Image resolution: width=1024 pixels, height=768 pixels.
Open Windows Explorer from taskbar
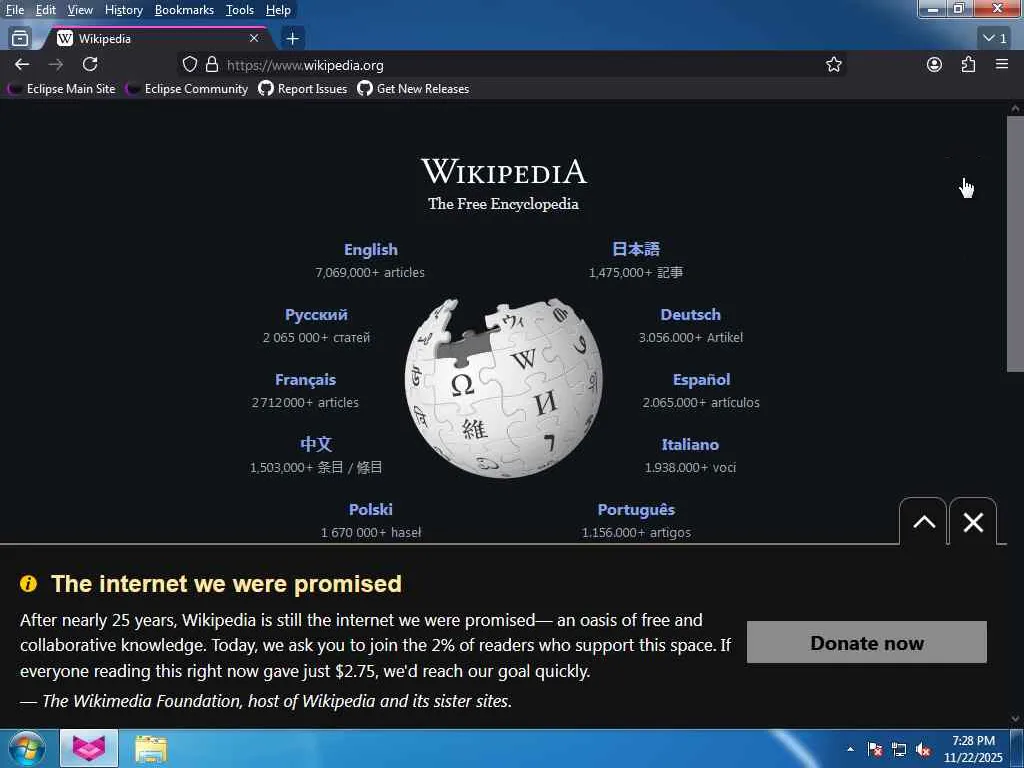[151, 749]
